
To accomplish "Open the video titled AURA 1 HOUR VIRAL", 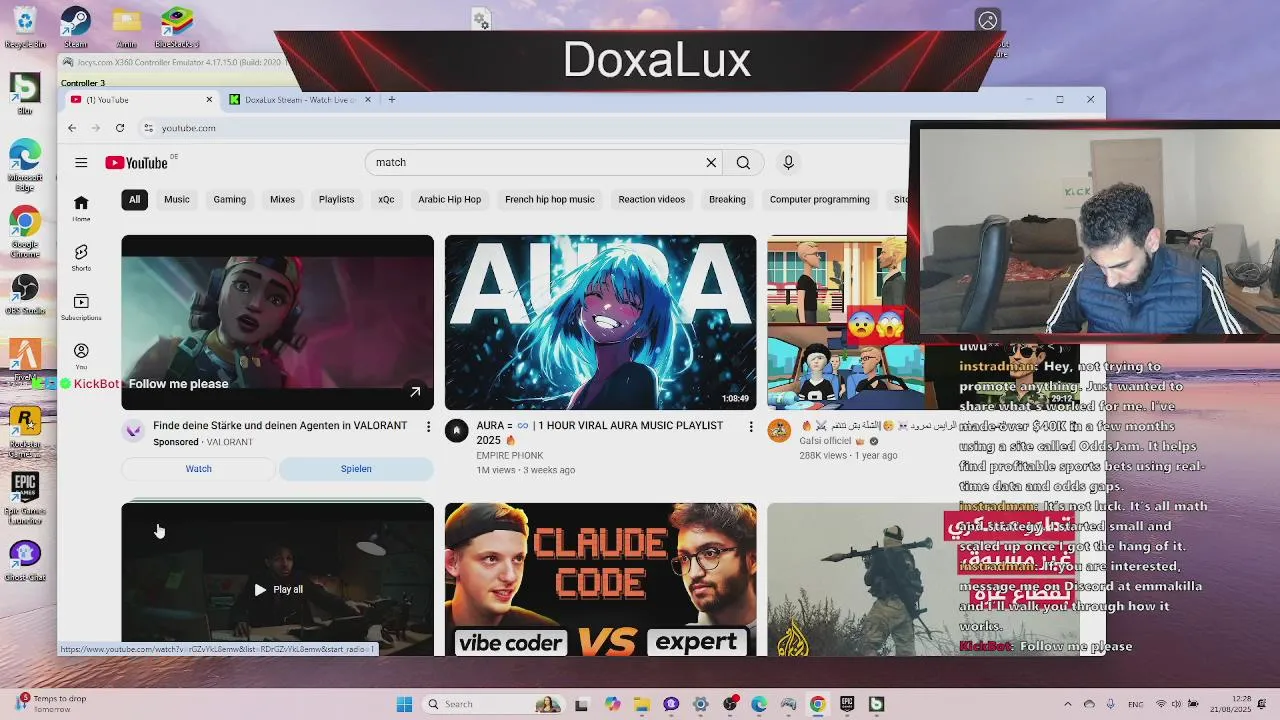I will coord(600,432).
